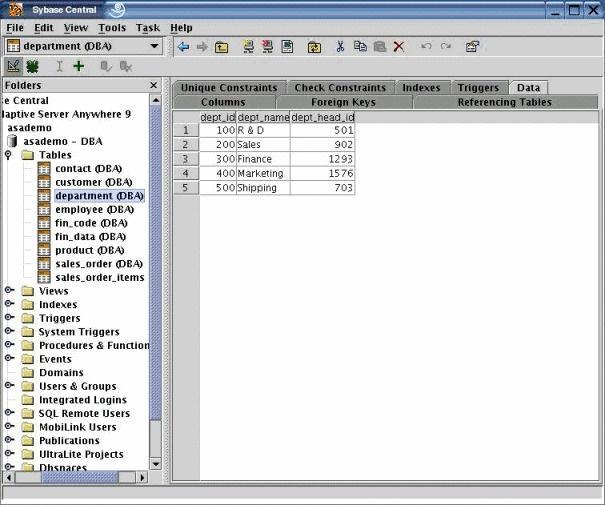This screenshot has height=505, width=605.
Task: Click the green plus Add Row icon
Action: pos(79,66)
